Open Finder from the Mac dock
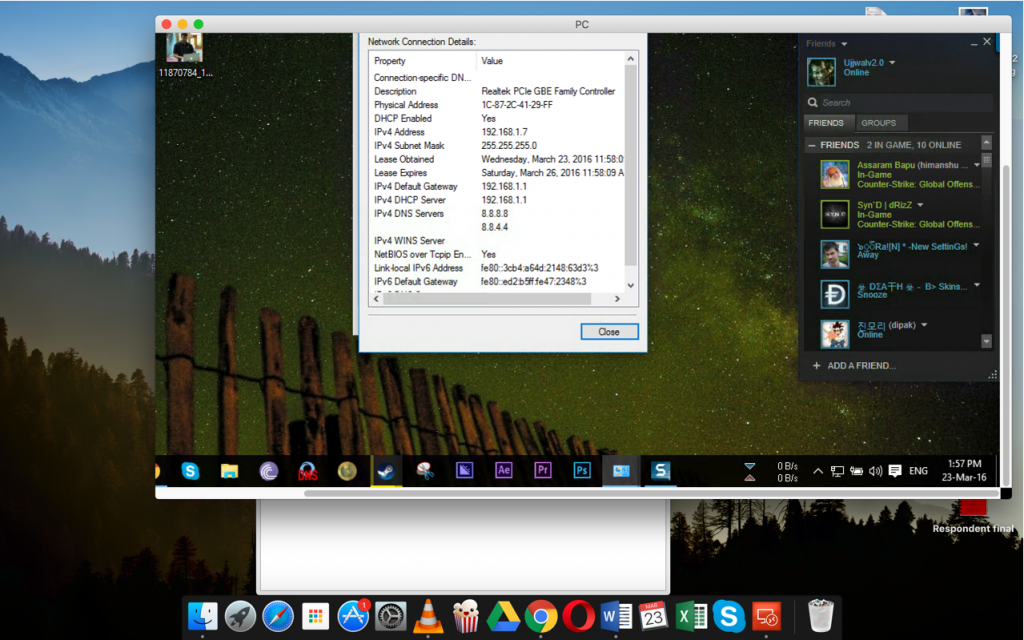This screenshot has height=640, width=1024. (202, 616)
